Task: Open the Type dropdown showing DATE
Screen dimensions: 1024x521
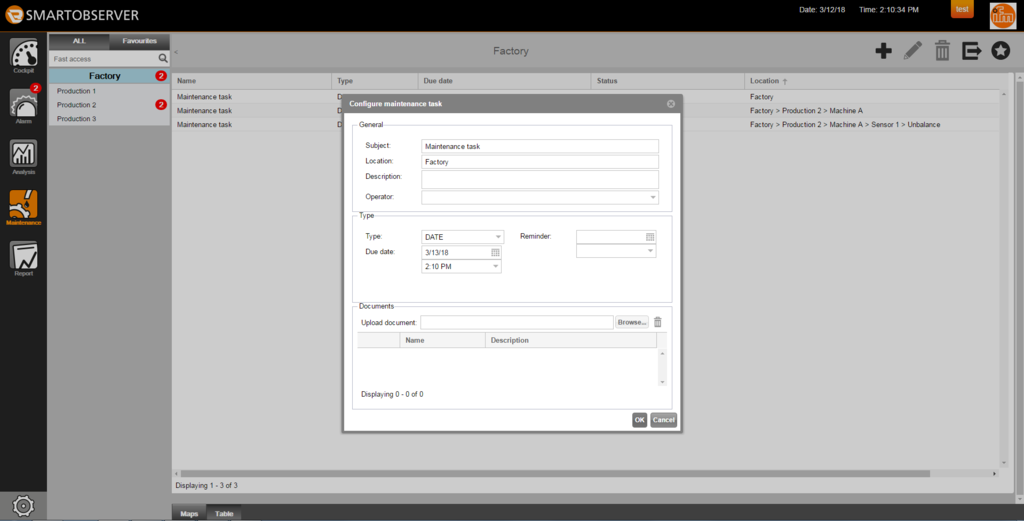Action: [498, 237]
